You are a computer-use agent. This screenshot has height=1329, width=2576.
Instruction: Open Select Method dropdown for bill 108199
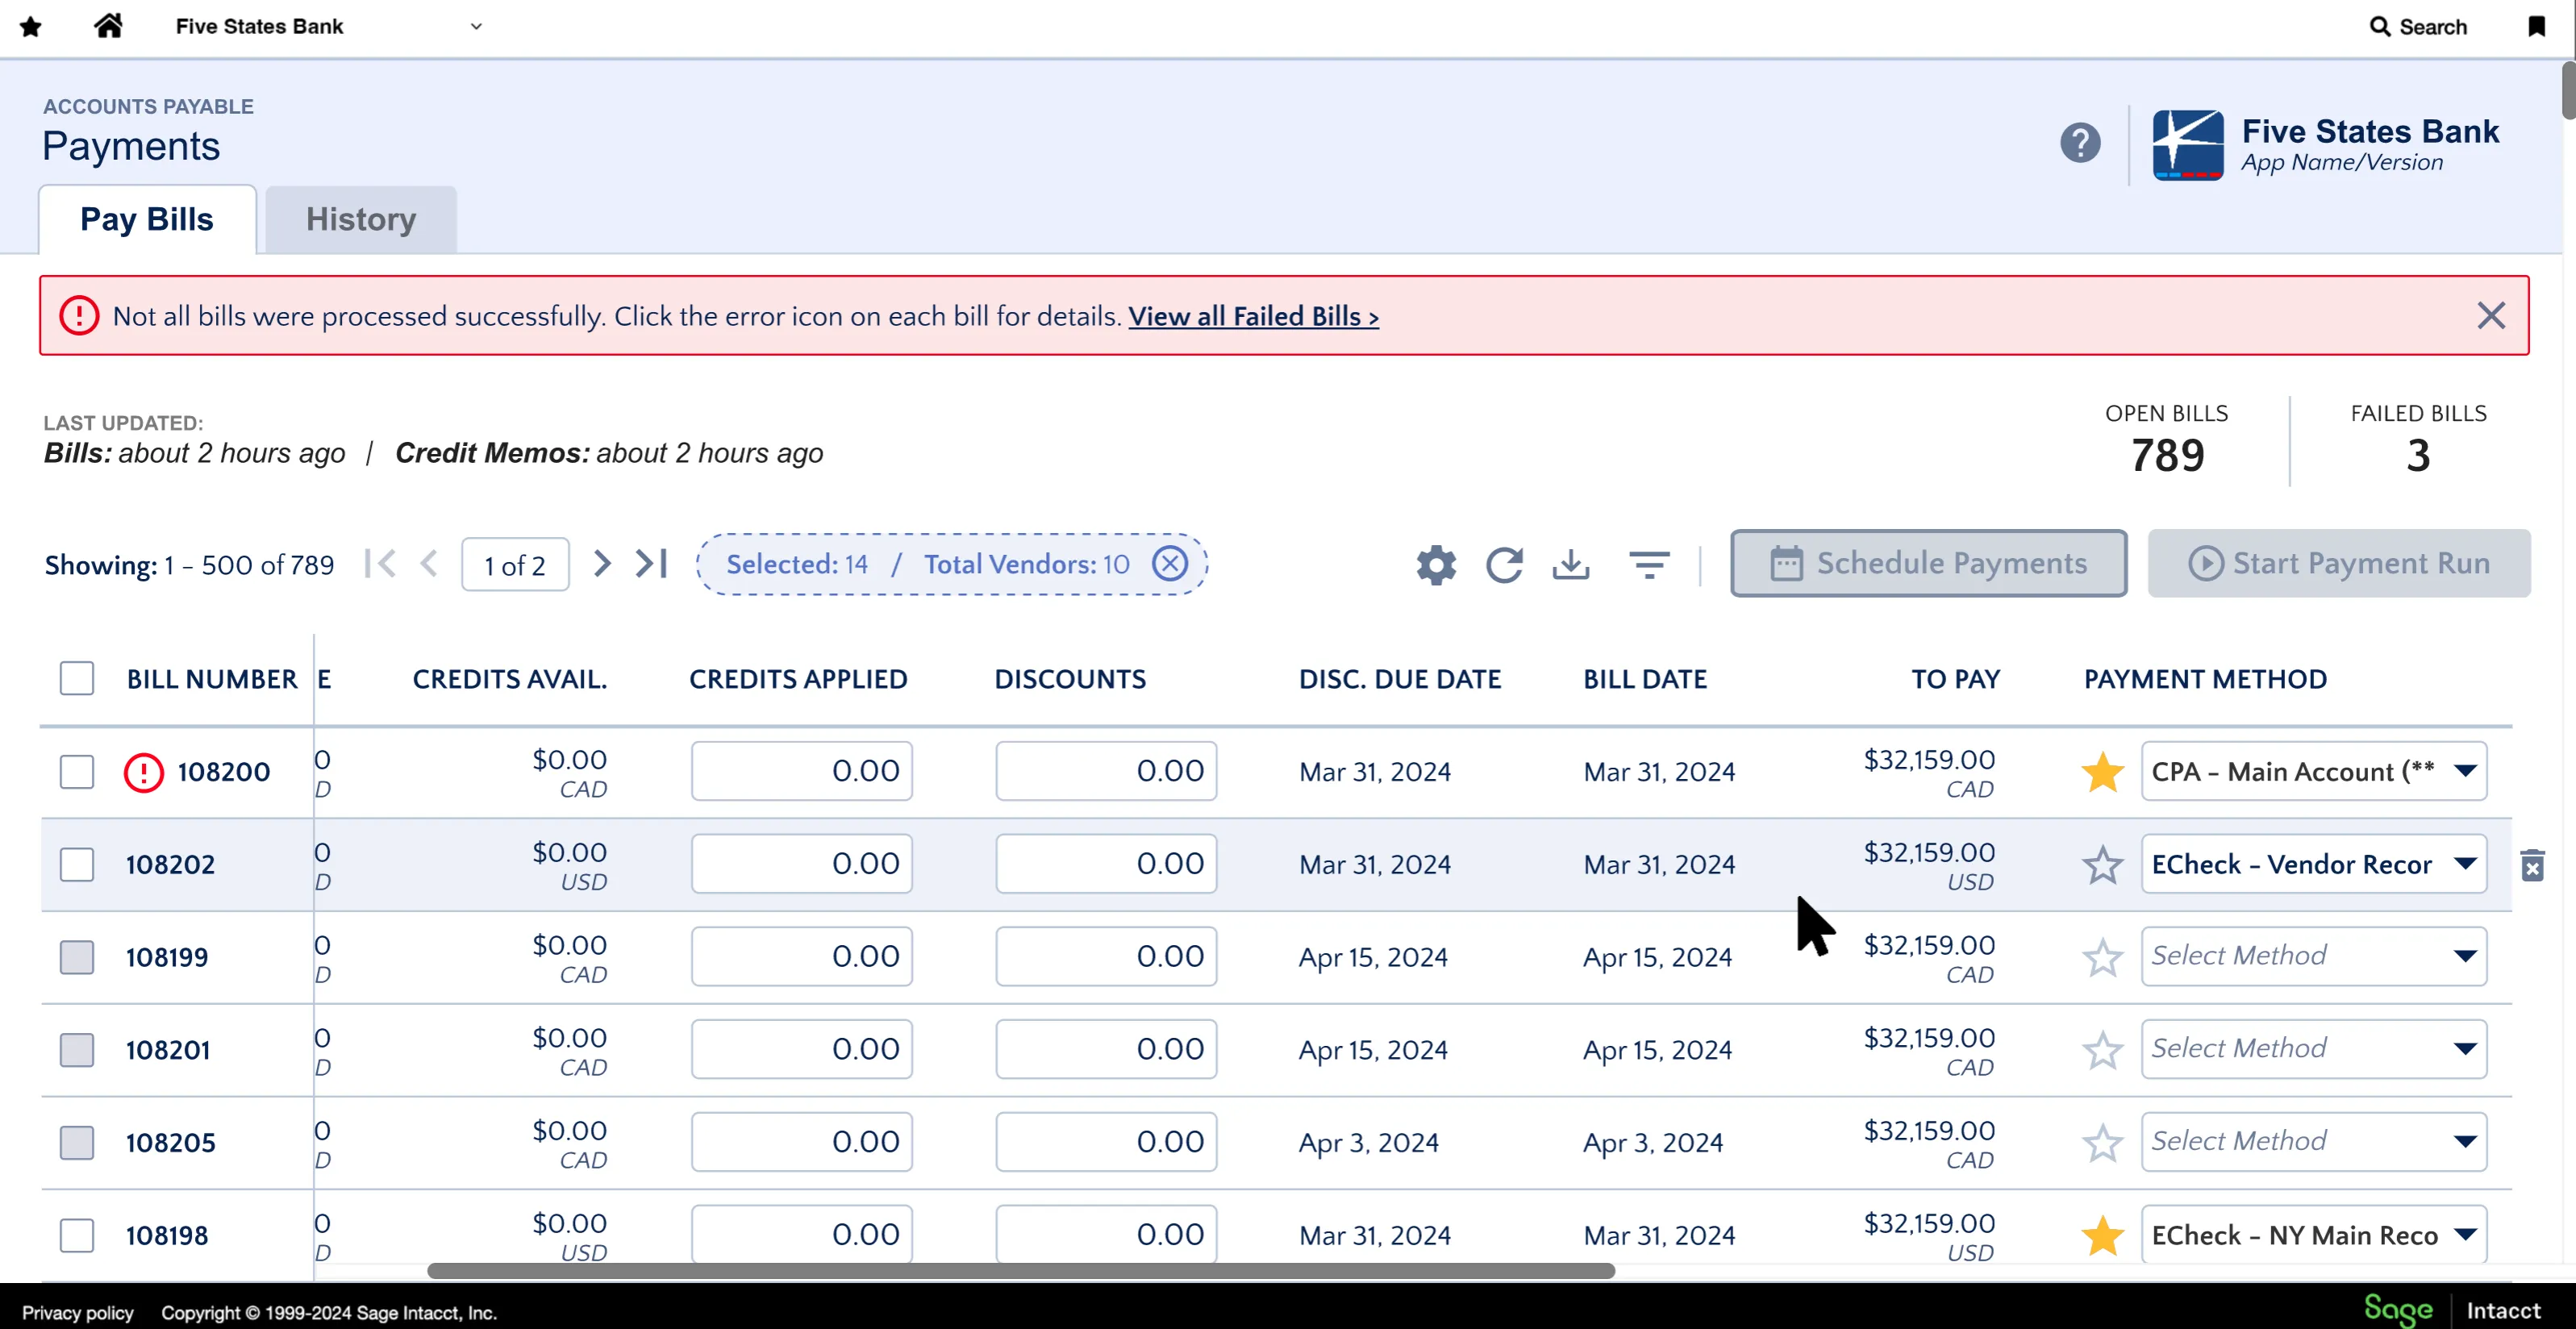[x=2313, y=957]
